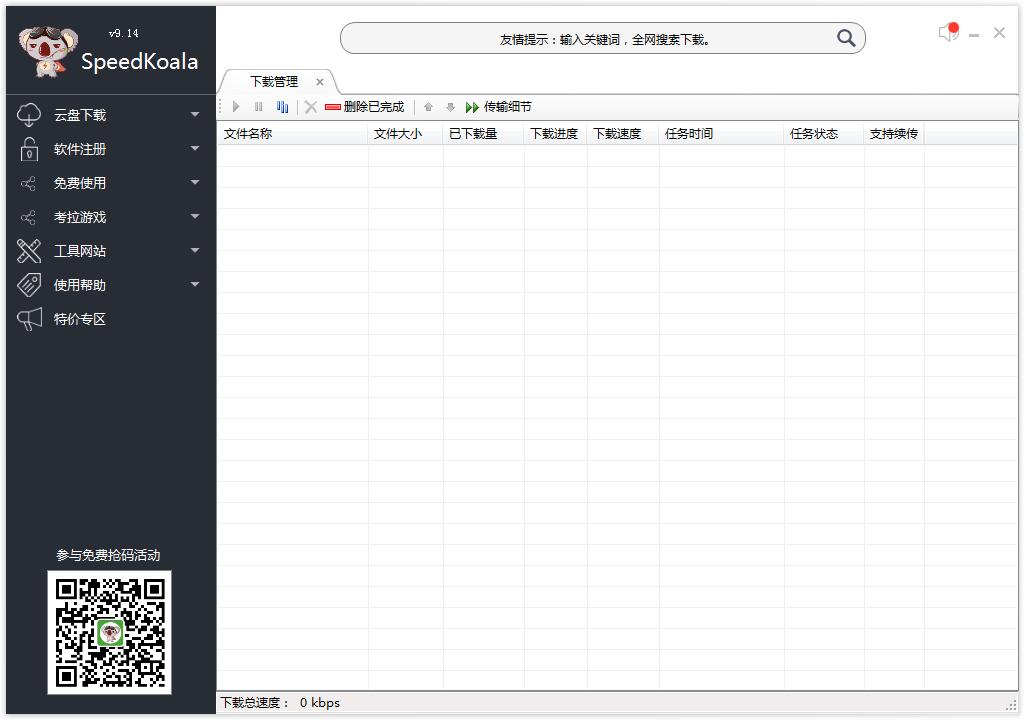Pause the current download task
This screenshot has height=720, width=1024.
click(257, 106)
